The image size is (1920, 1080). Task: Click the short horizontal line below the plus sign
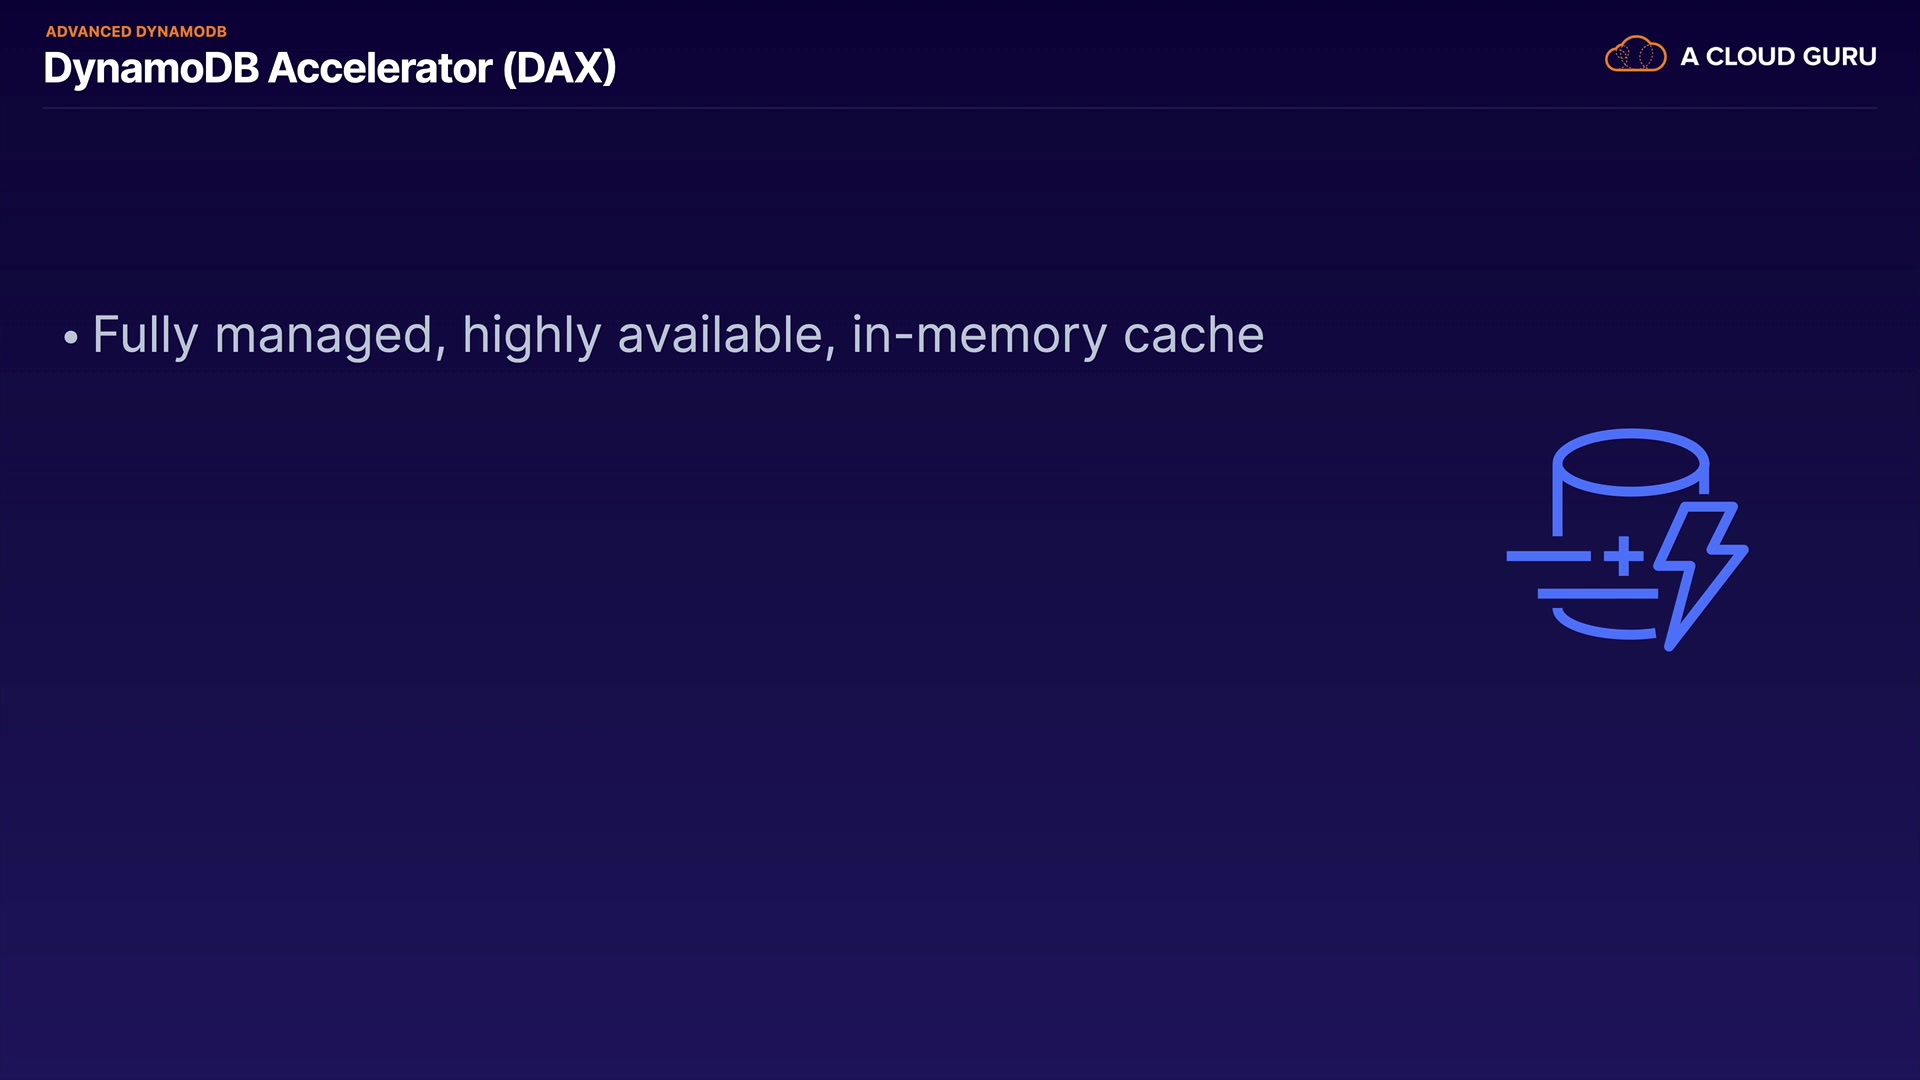pyautogui.click(x=1597, y=594)
